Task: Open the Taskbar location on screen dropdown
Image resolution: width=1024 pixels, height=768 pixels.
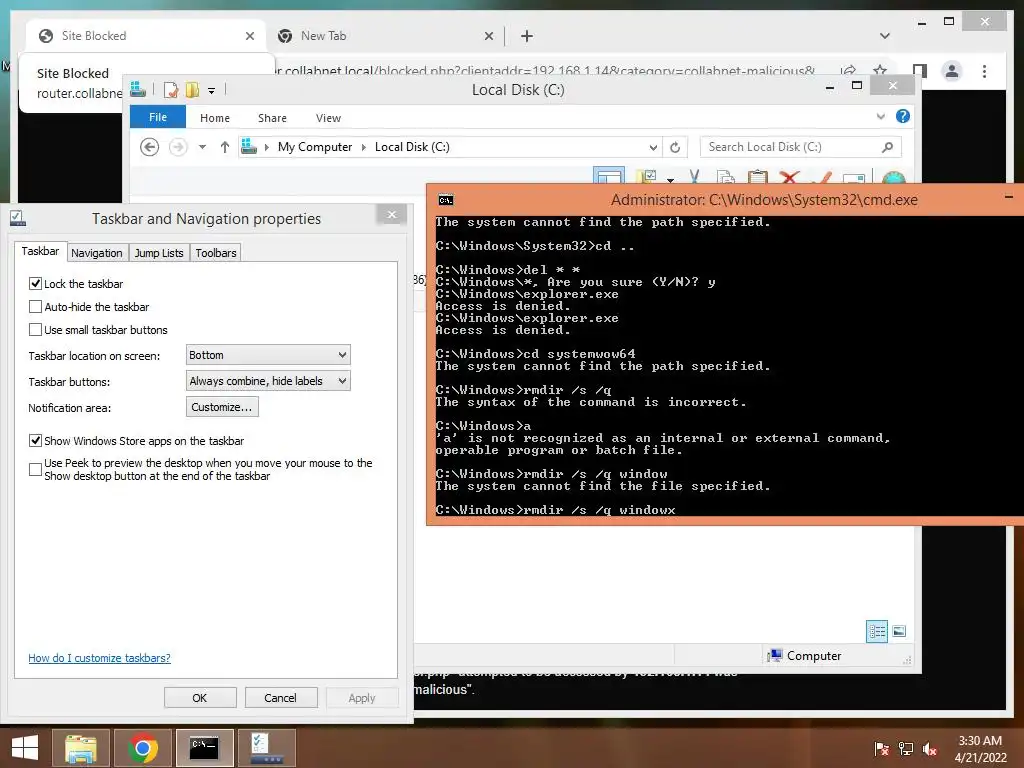Action: point(268,355)
